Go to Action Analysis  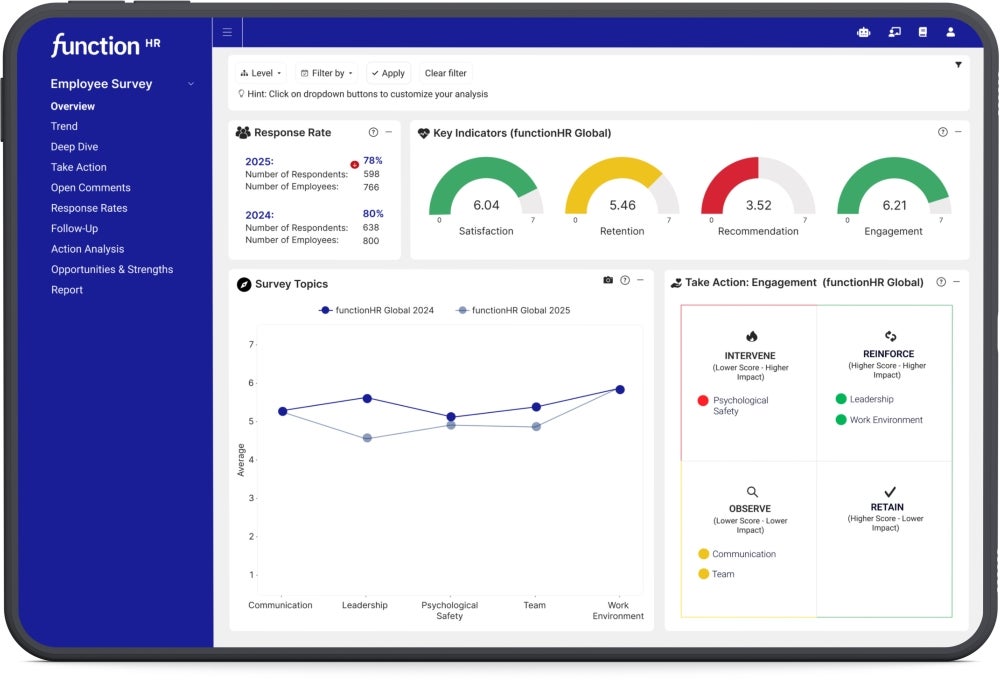[87, 249]
